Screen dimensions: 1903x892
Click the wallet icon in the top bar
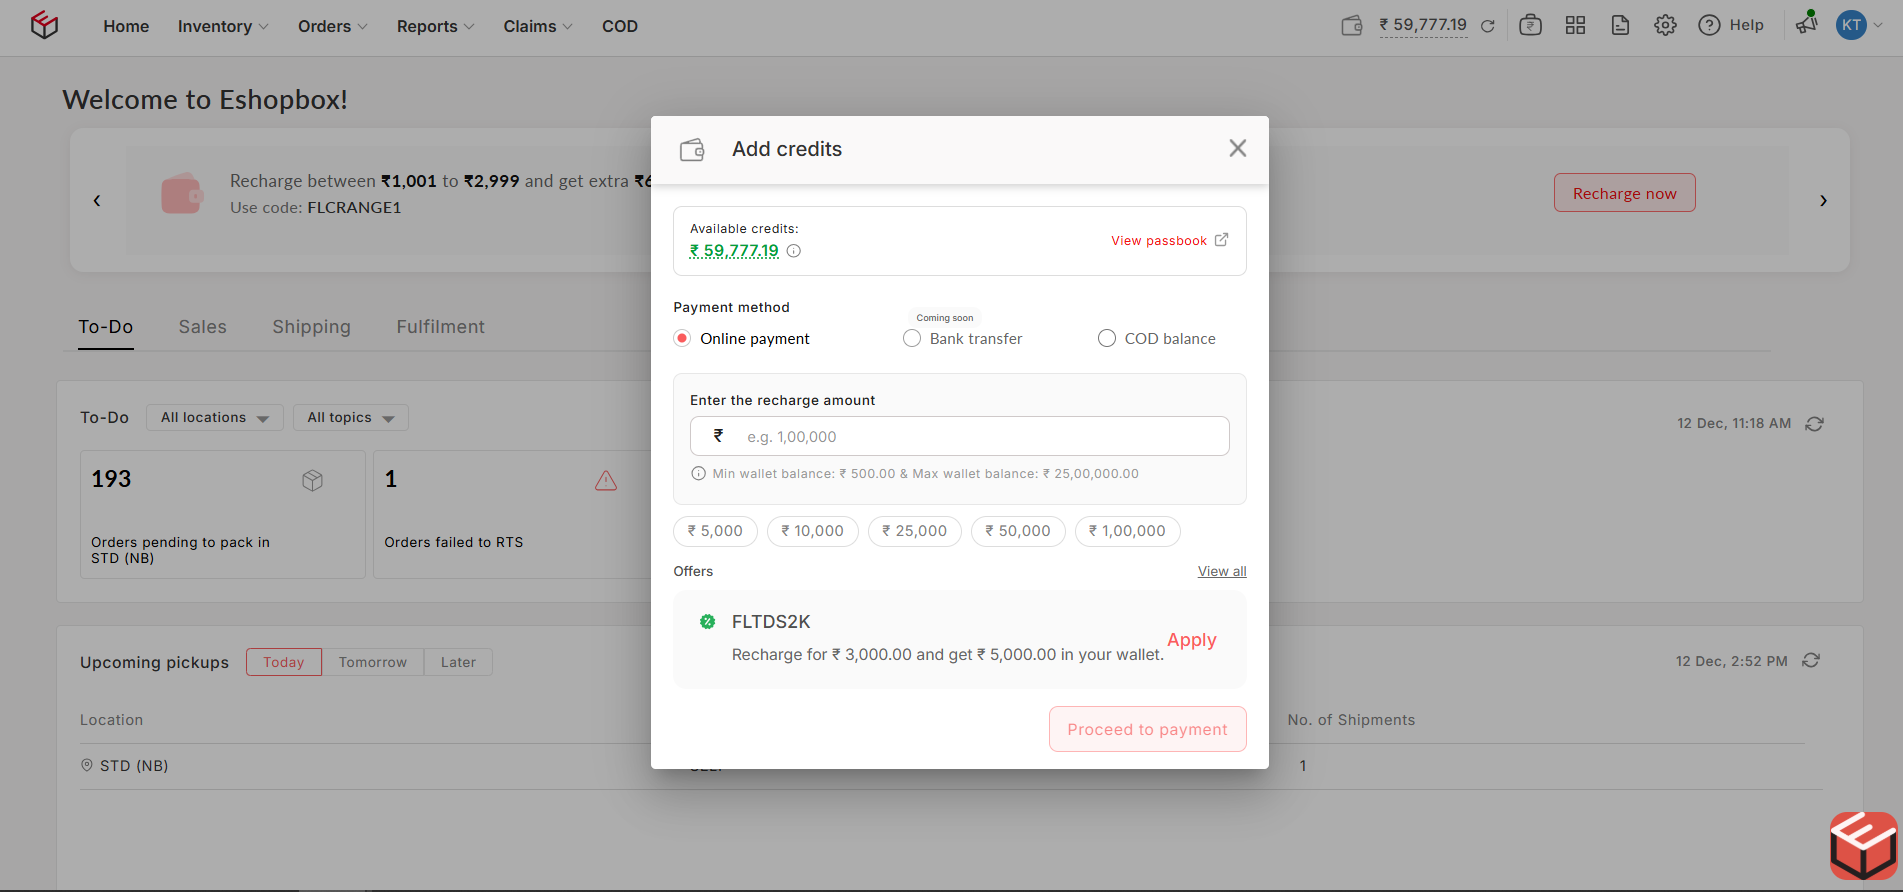click(1352, 26)
